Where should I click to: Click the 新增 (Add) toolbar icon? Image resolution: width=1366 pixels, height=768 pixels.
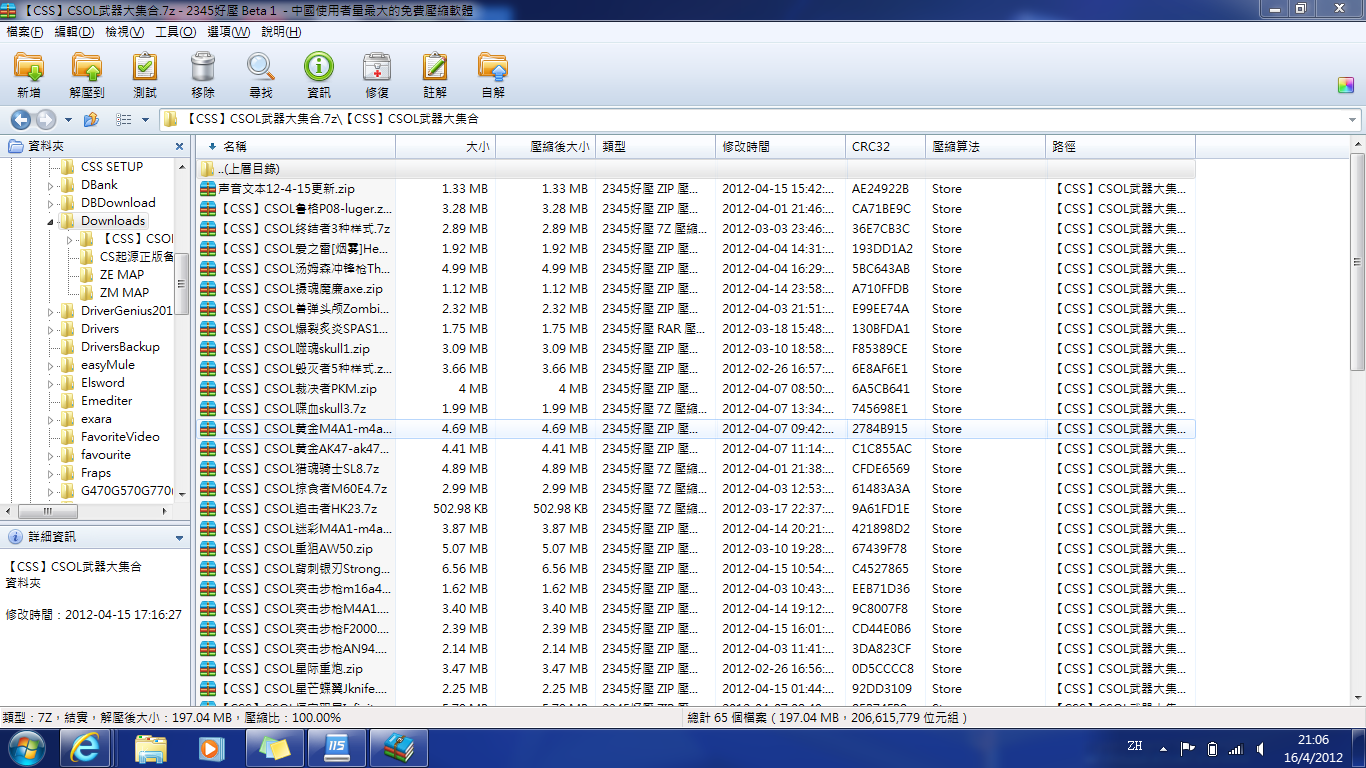[29, 67]
